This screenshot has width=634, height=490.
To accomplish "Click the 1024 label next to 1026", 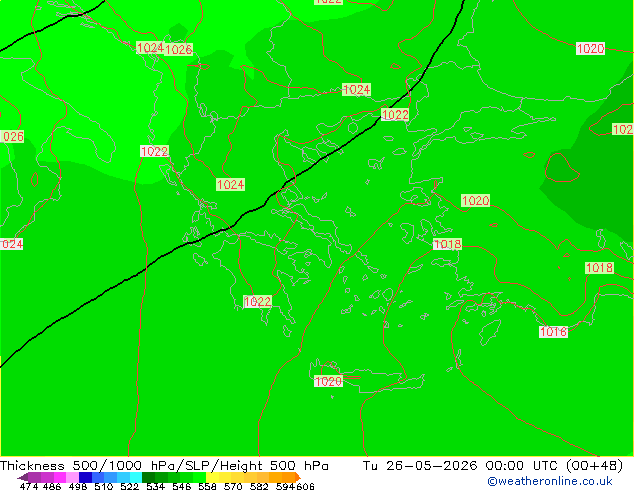I will (x=150, y=48).
